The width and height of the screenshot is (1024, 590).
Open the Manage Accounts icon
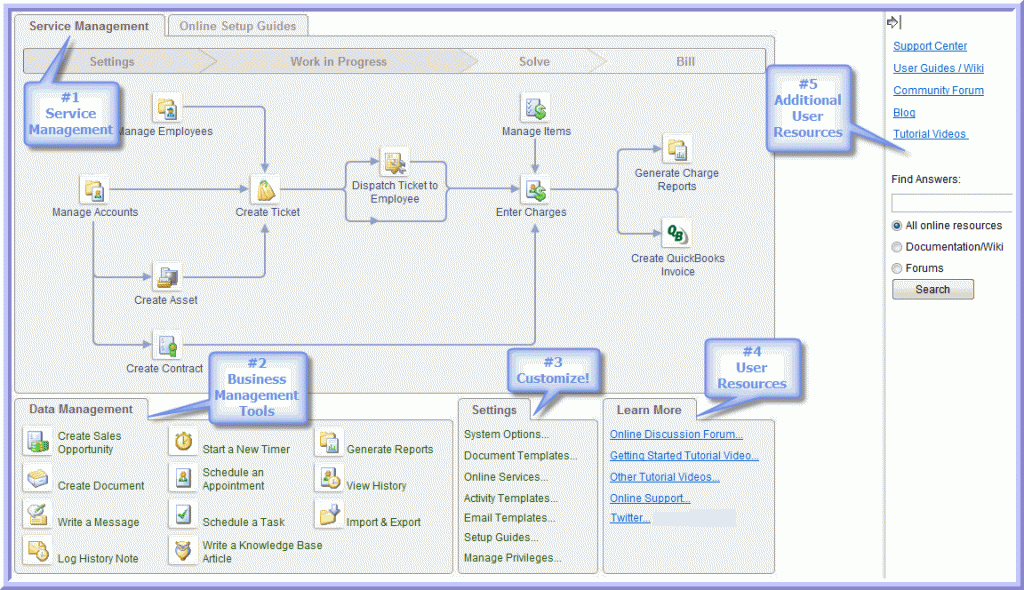click(94, 189)
